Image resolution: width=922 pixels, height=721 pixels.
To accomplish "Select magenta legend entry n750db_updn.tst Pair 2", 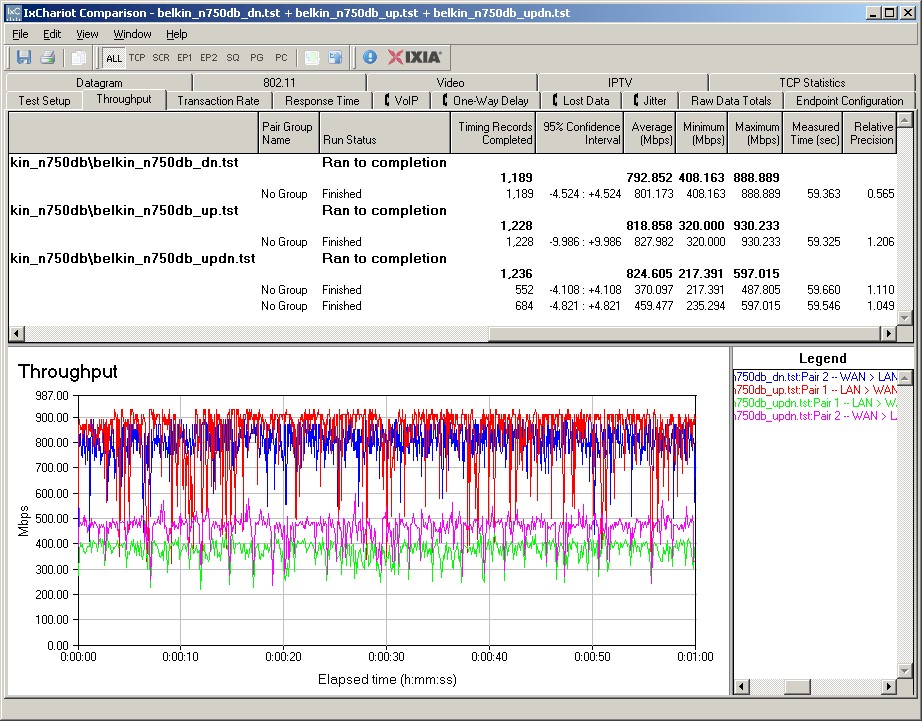I will coord(816,416).
